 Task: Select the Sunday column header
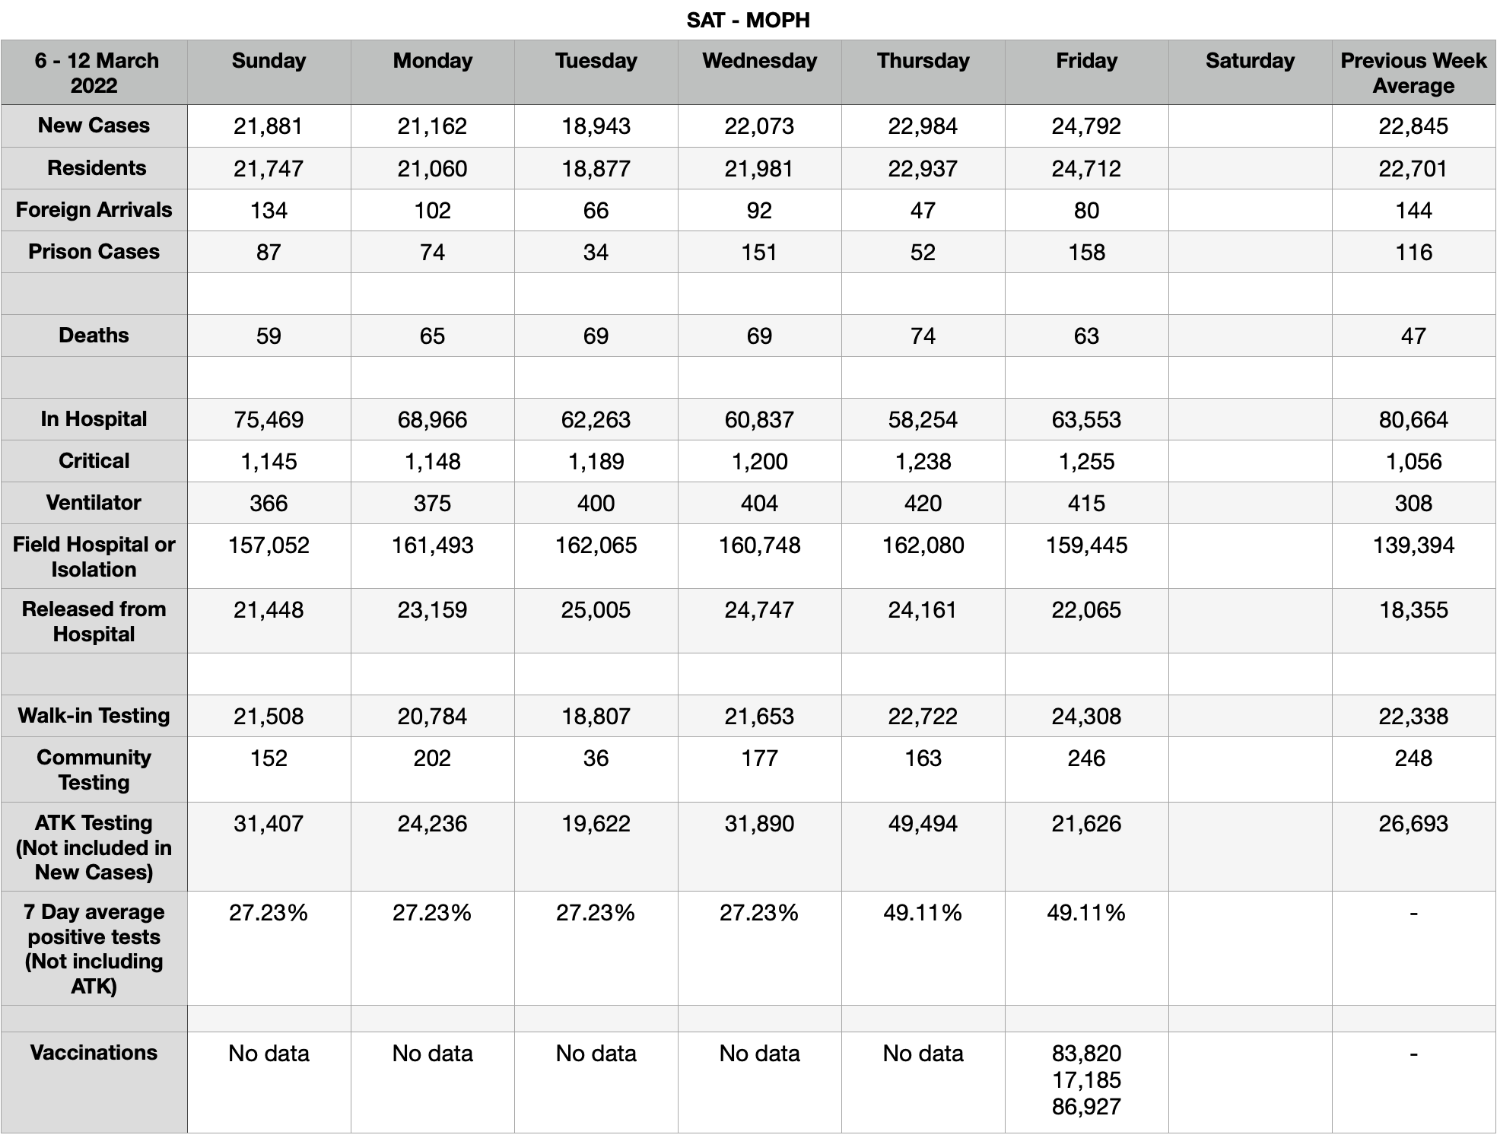pyautogui.click(x=269, y=73)
